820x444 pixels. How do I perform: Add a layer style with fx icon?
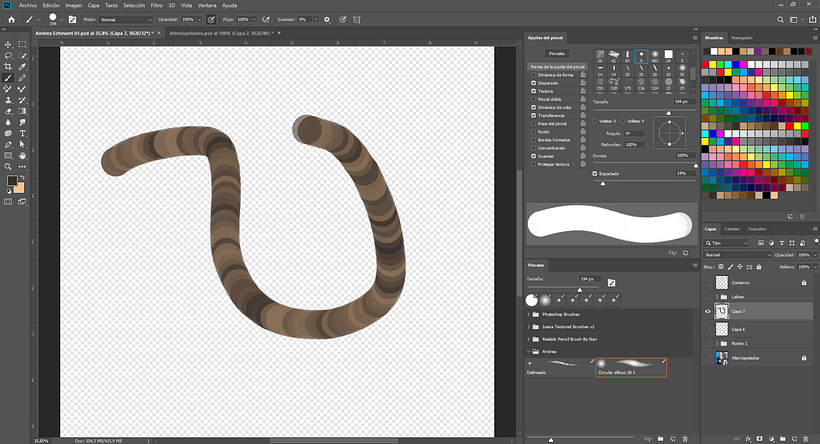tap(748, 439)
